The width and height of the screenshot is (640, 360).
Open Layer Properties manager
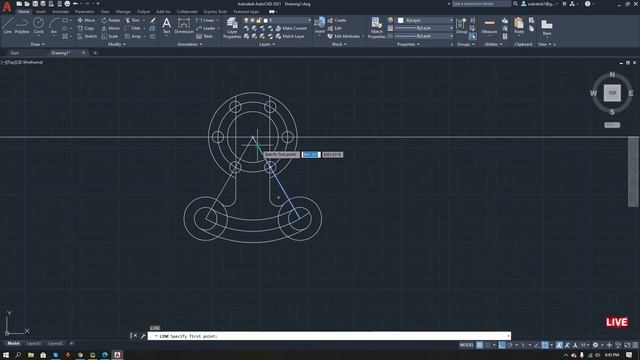point(232,28)
